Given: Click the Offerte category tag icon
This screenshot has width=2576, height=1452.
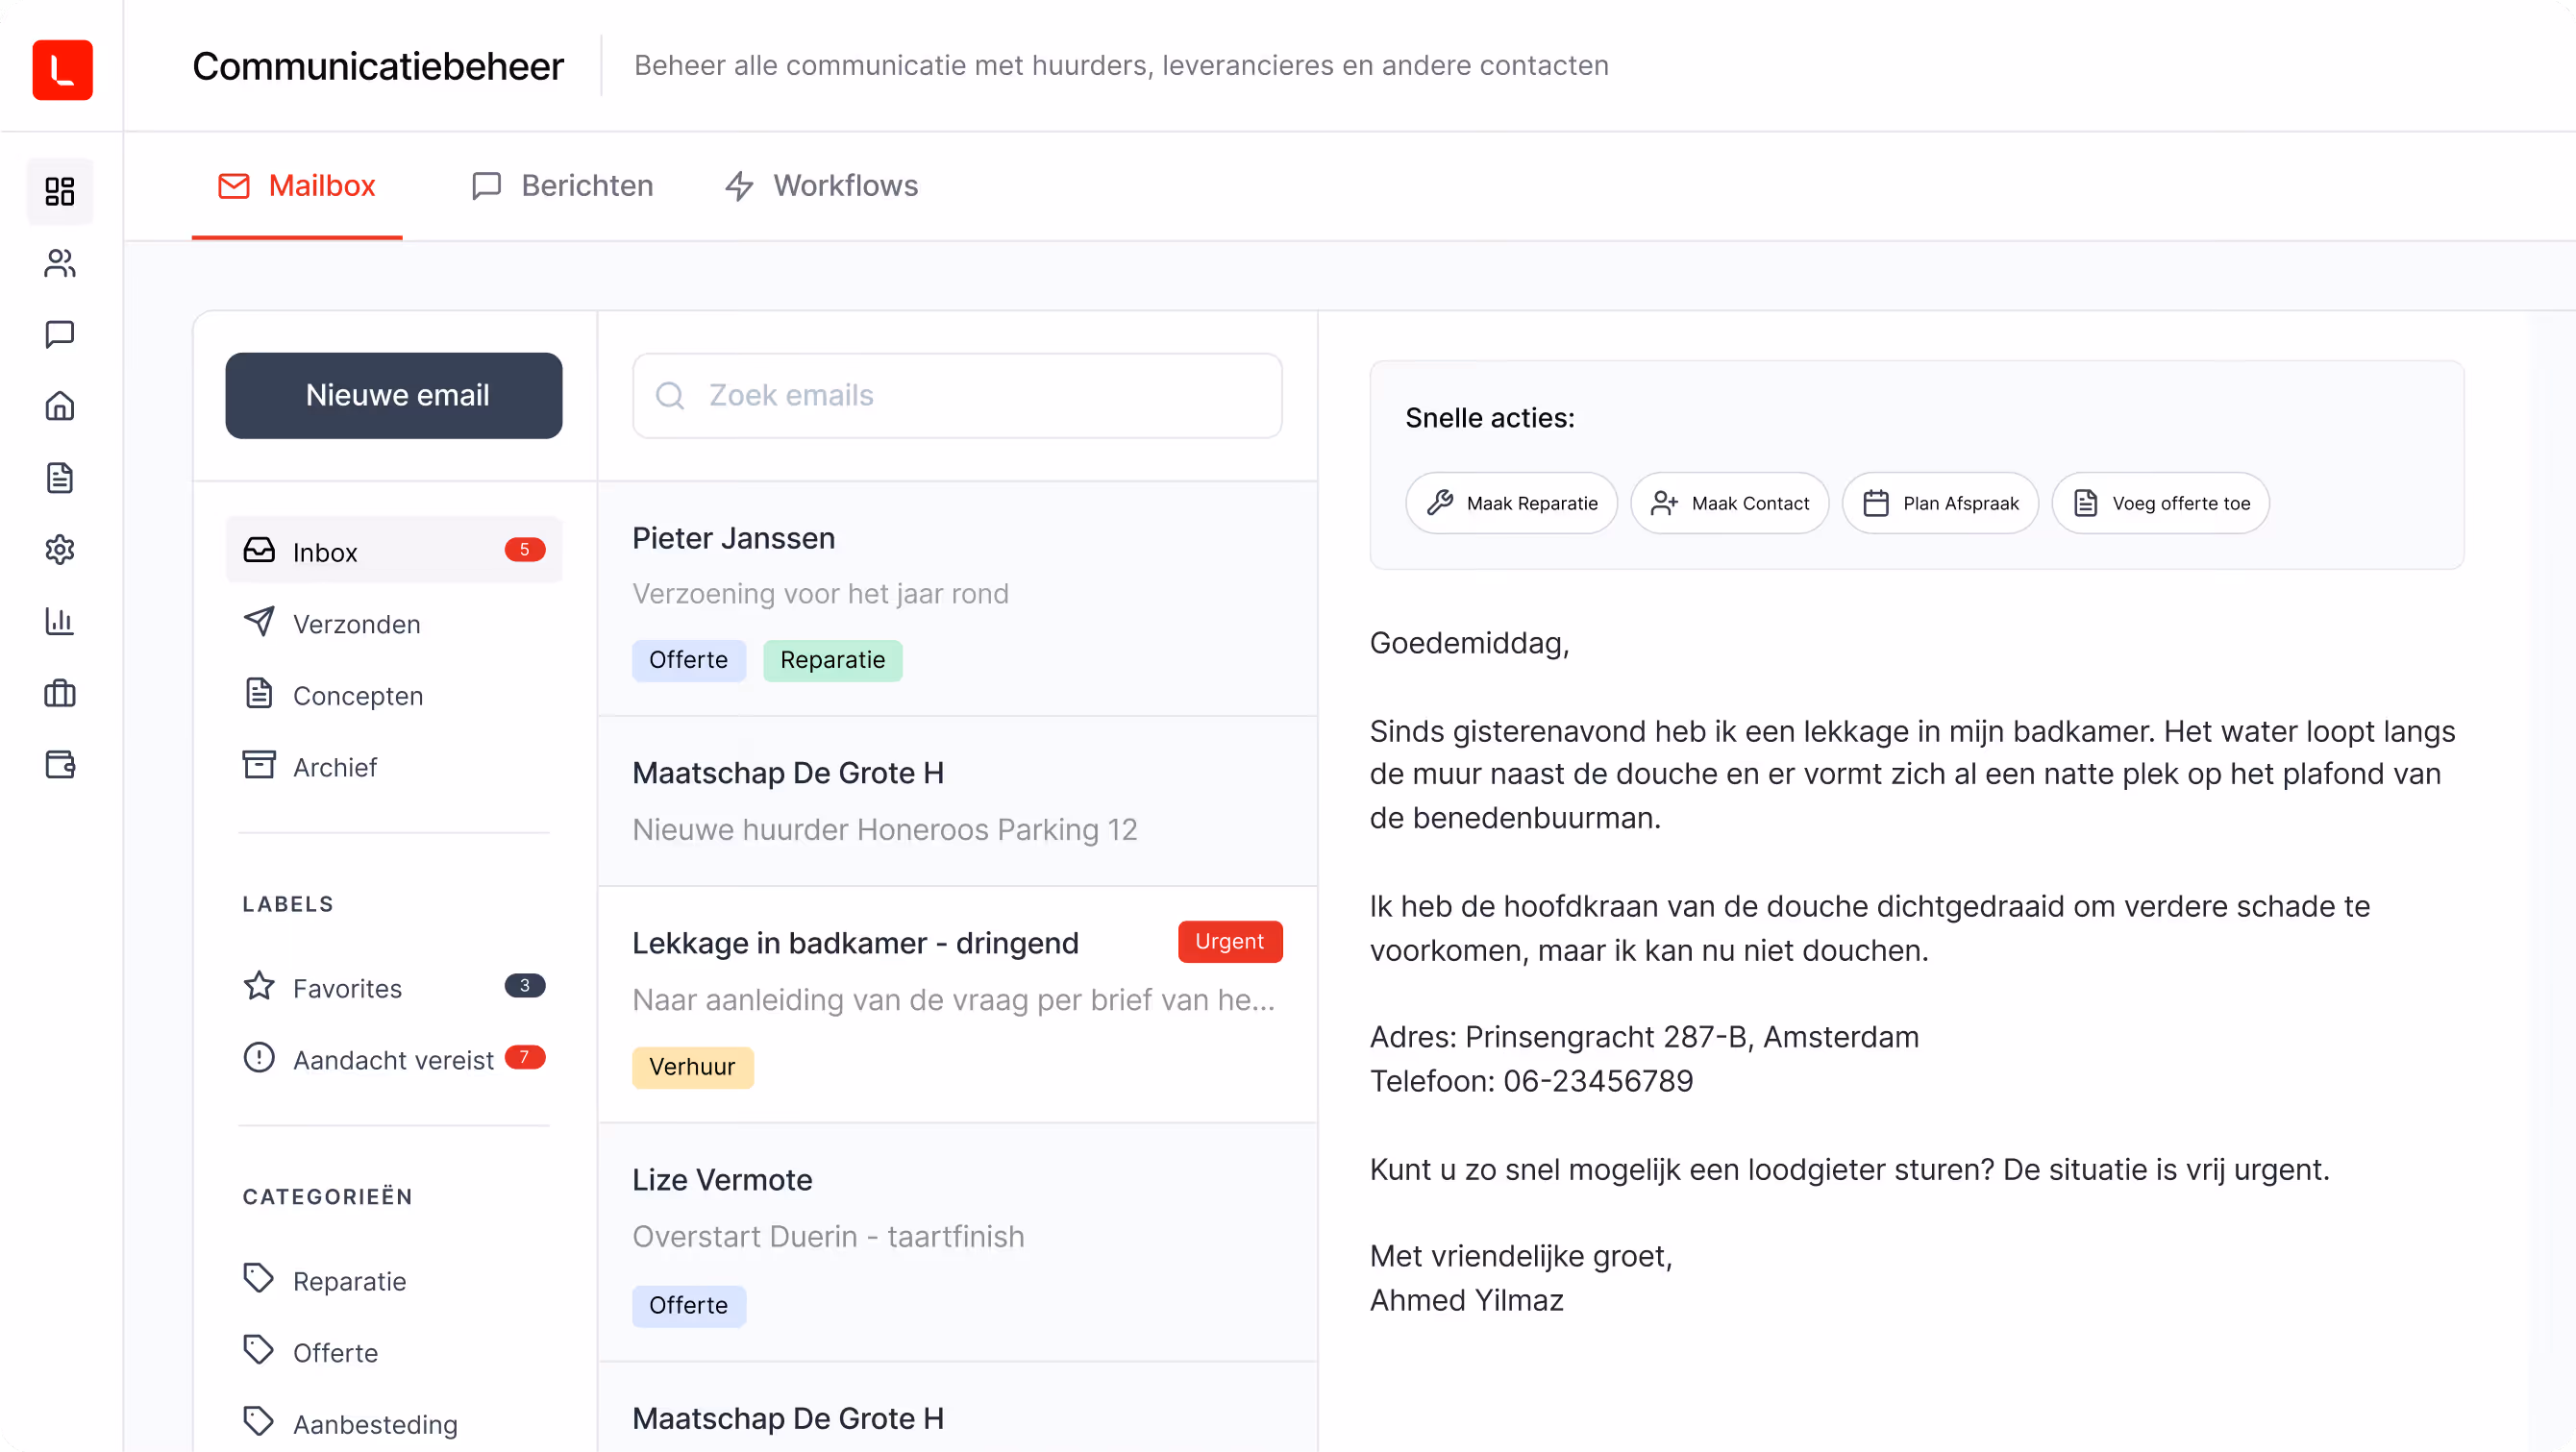Looking at the screenshot, I should click(x=259, y=1350).
